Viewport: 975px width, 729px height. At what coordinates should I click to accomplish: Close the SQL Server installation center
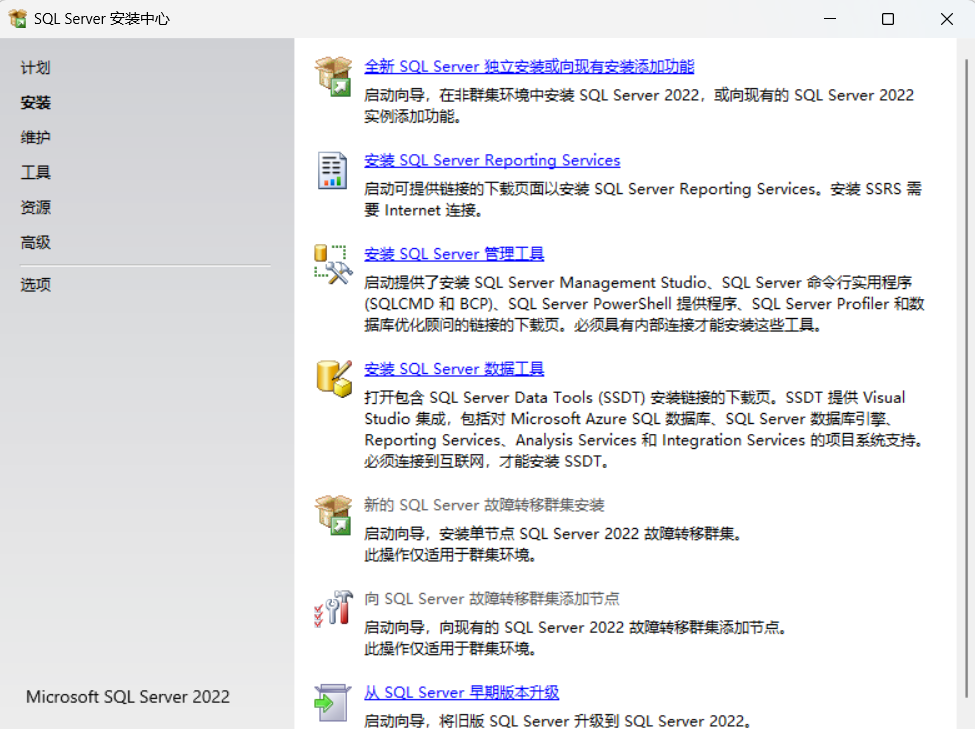coord(946,19)
